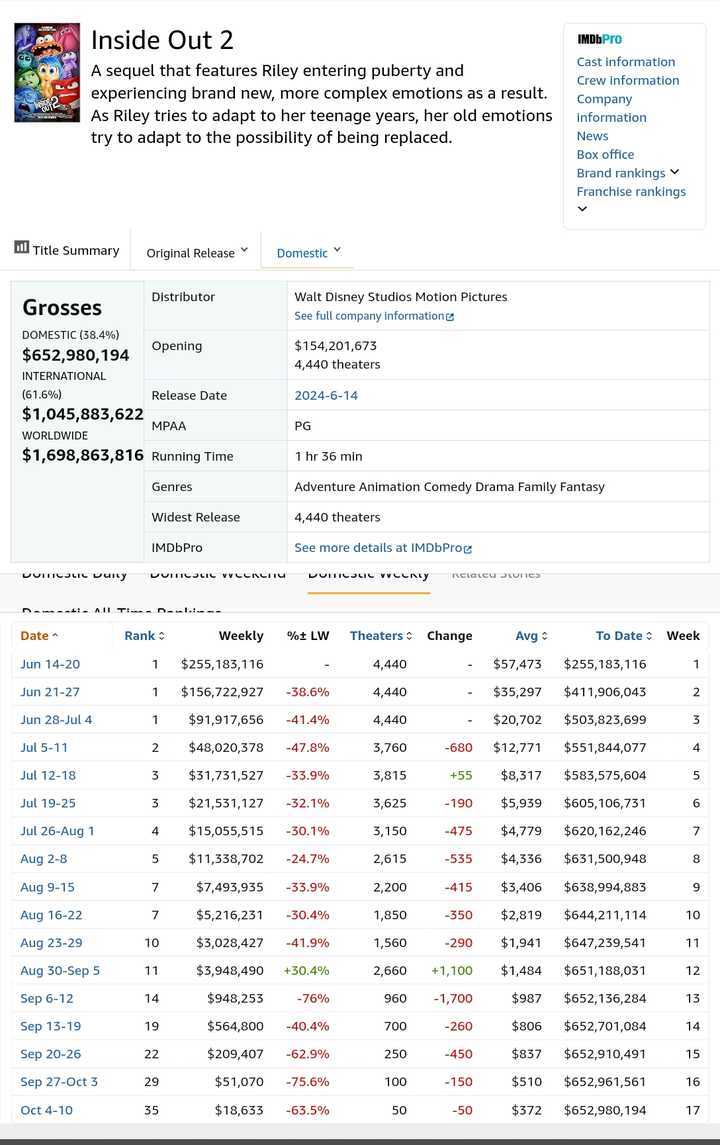This screenshot has width=720, height=1145.
Task: Open the Oct 4-10 week link
Action: 47,1110
